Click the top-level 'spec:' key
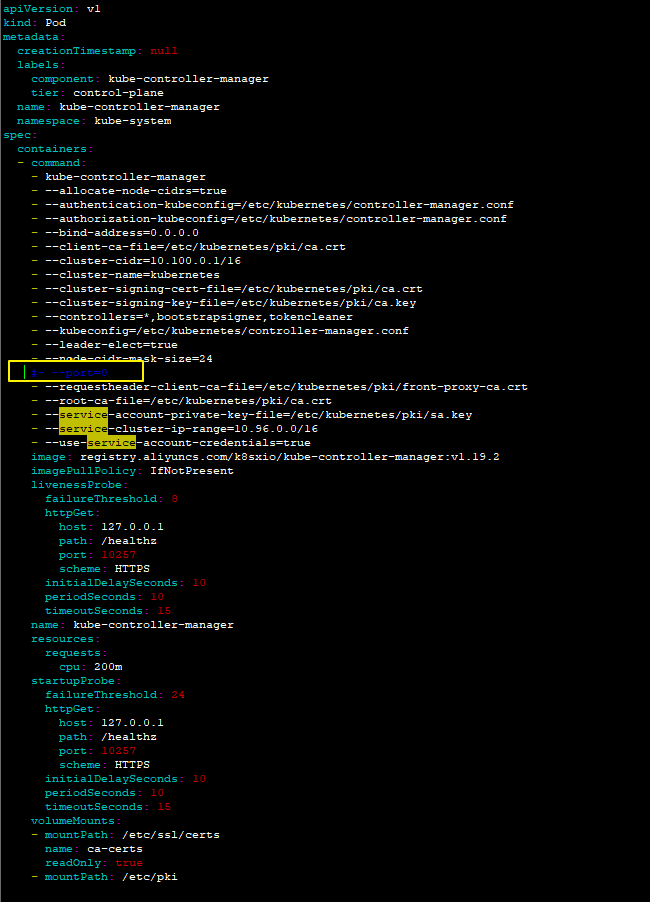This screenshot has height=902, width=650. 20,135
